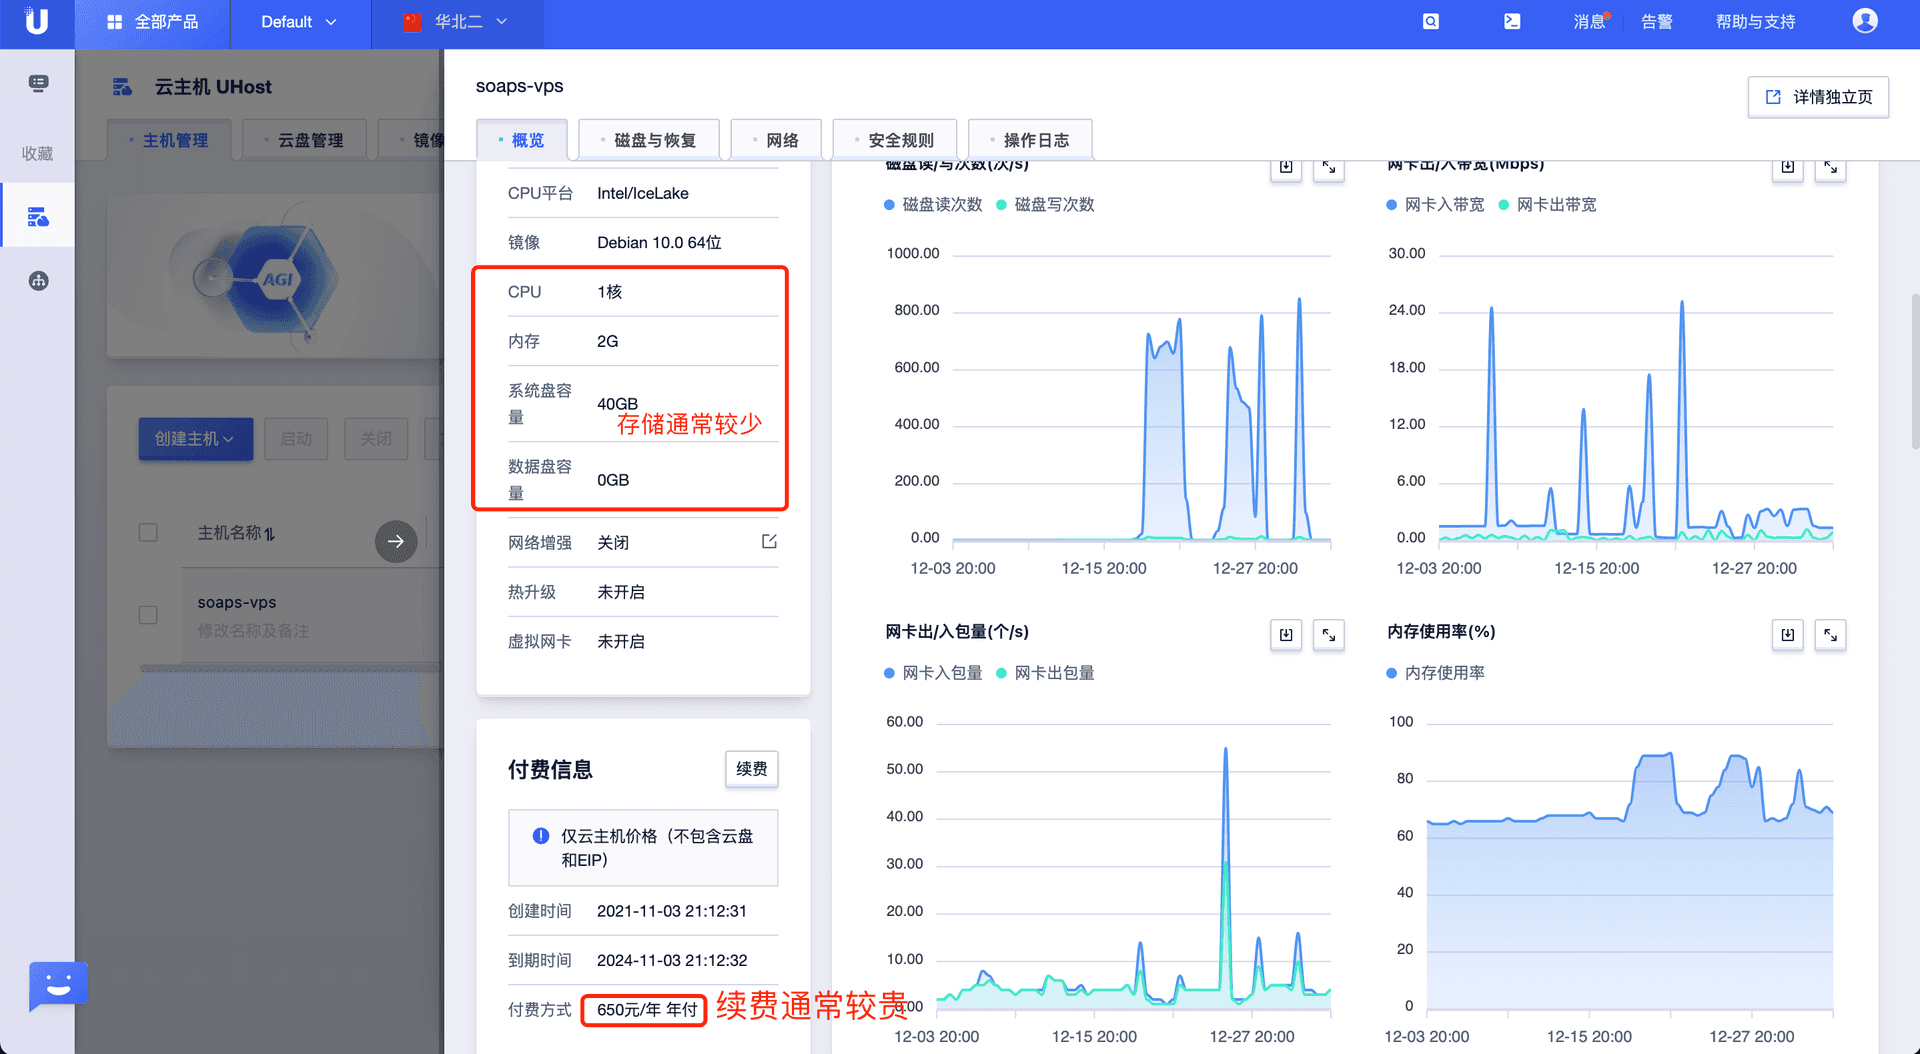Click the edit icon beside 网络增强
Image resolution: width=1920 pixels, height=1054 pixels.
point(769,541)
